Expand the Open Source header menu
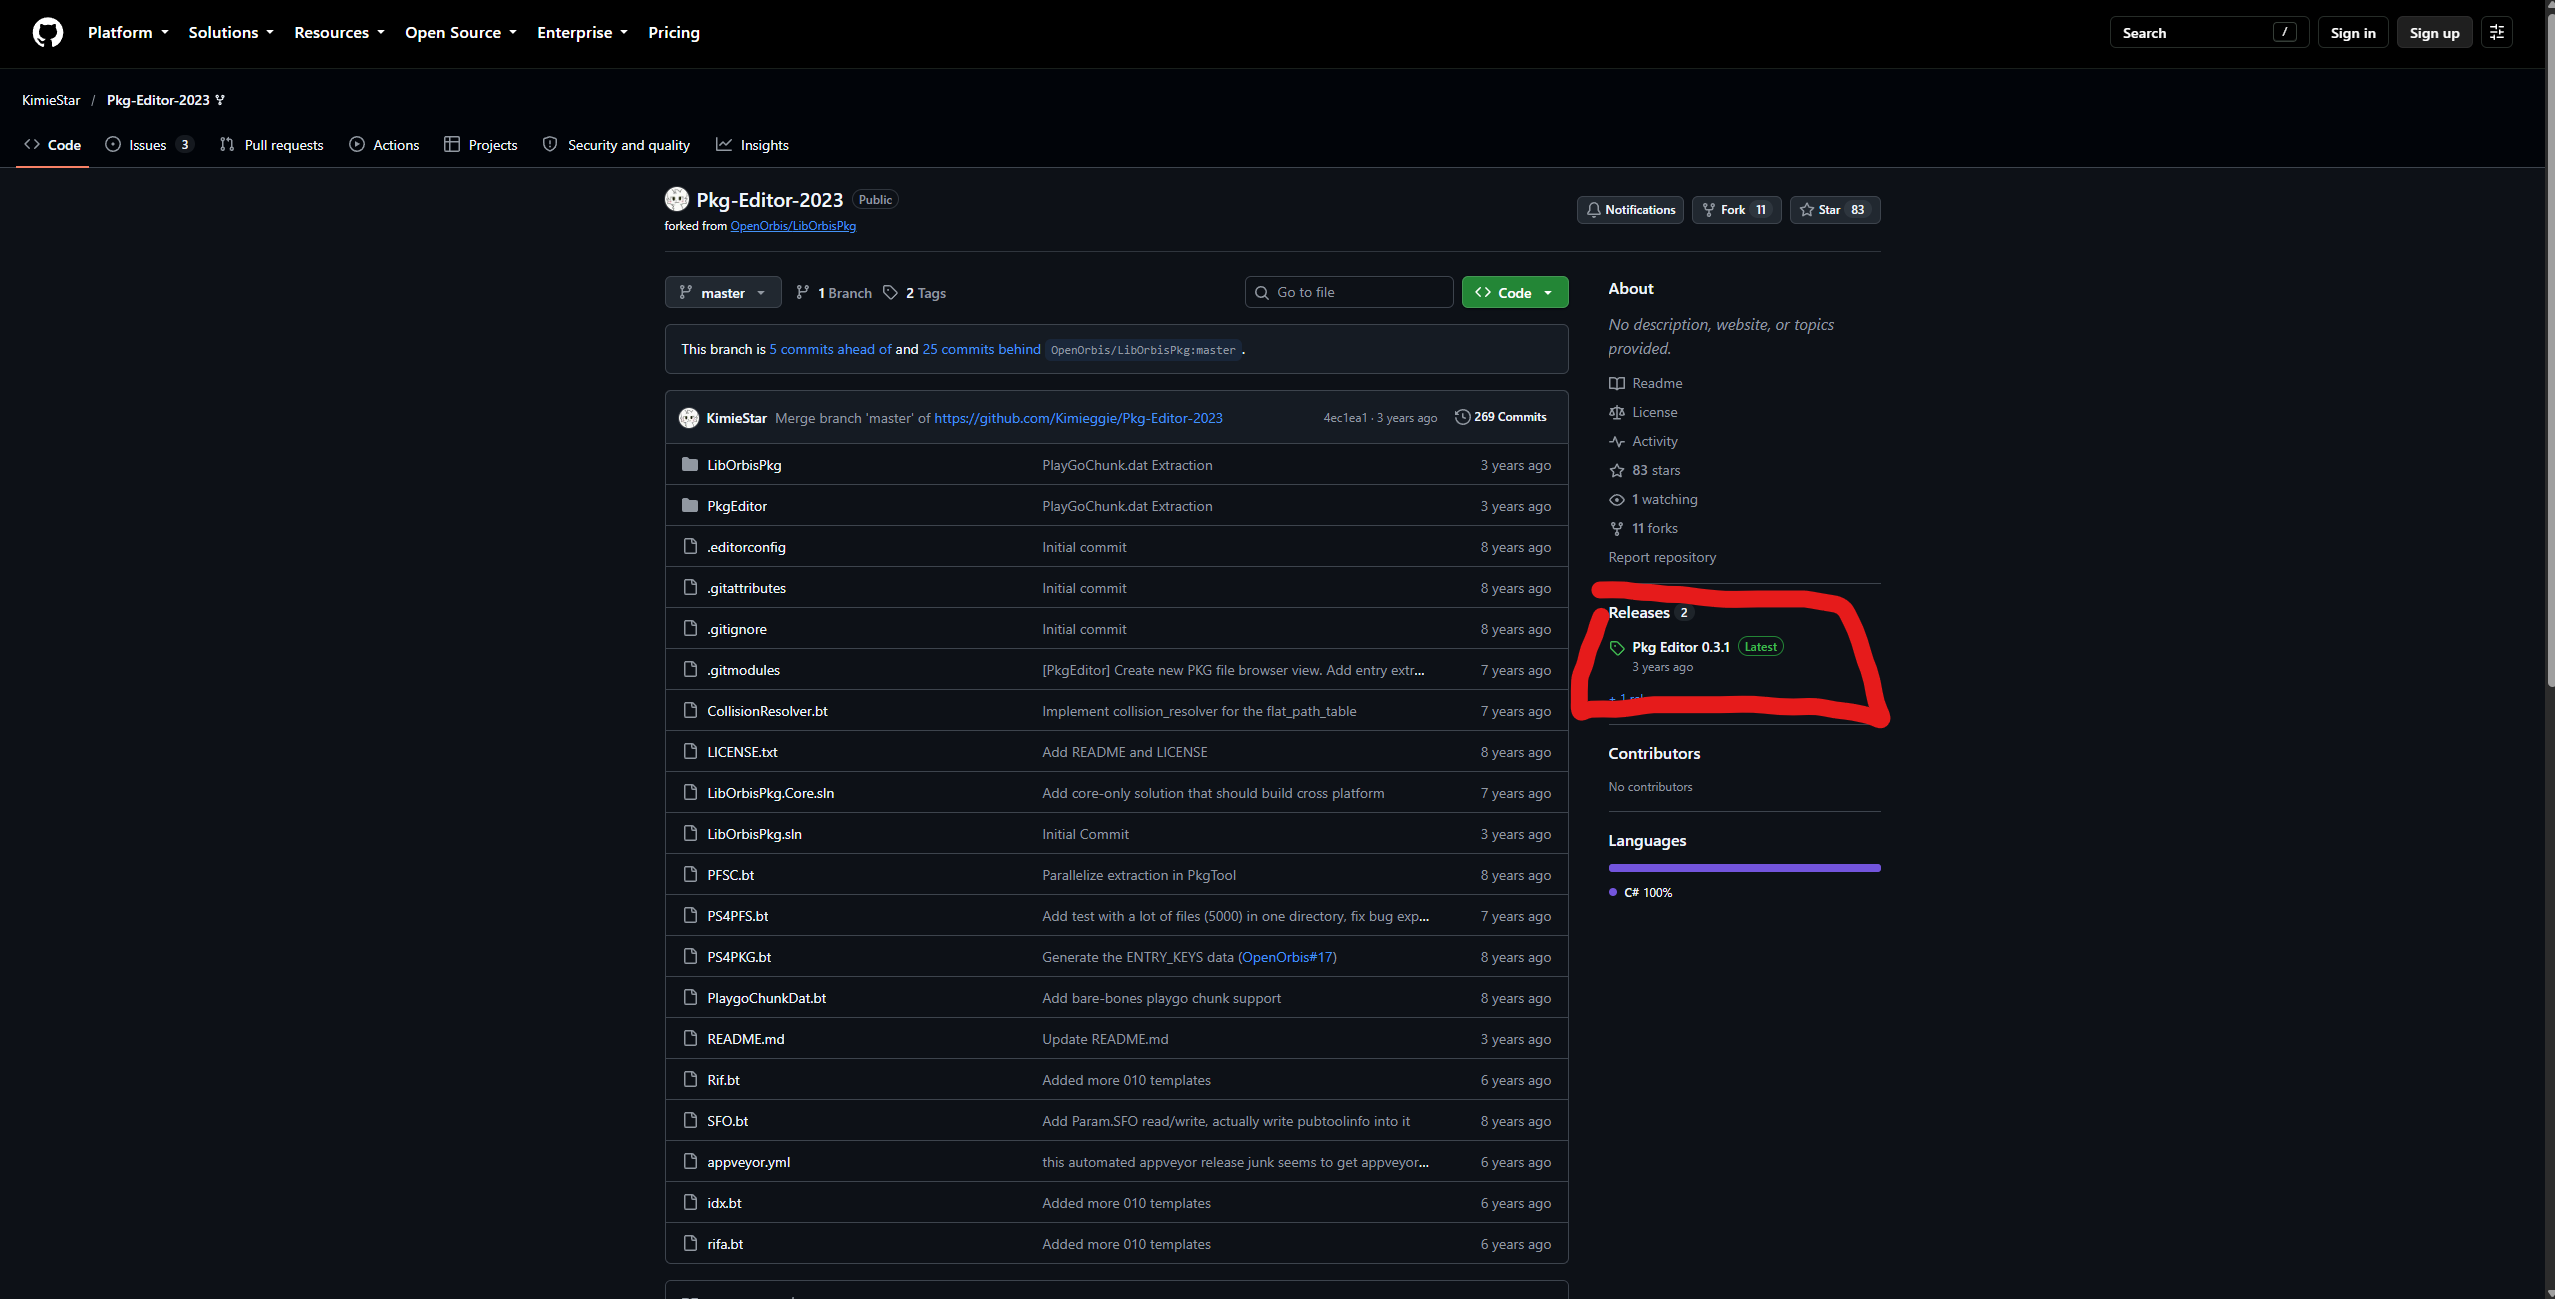 point(461,33)
